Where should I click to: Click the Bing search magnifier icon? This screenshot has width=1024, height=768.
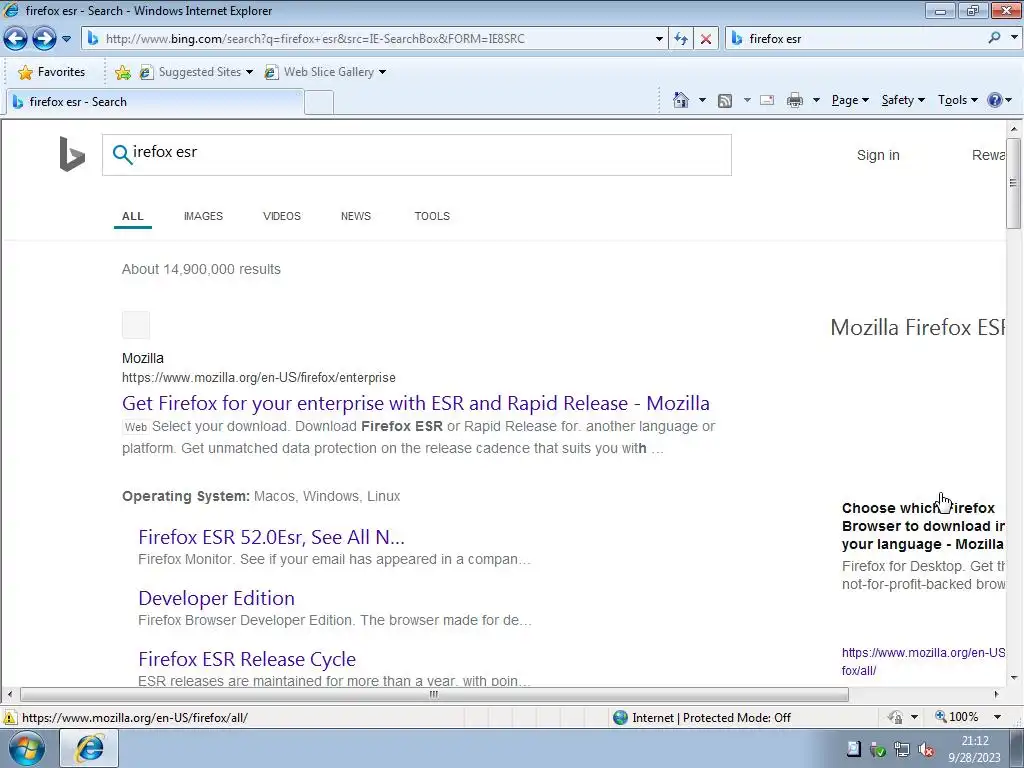coord(122,154)
